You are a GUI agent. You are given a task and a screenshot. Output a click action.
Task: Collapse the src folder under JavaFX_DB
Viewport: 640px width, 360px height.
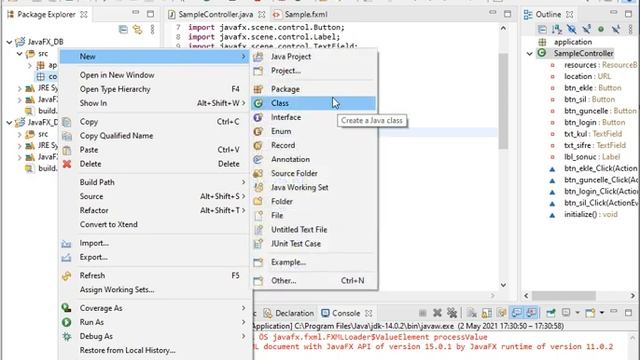click(x=19, y=53)
